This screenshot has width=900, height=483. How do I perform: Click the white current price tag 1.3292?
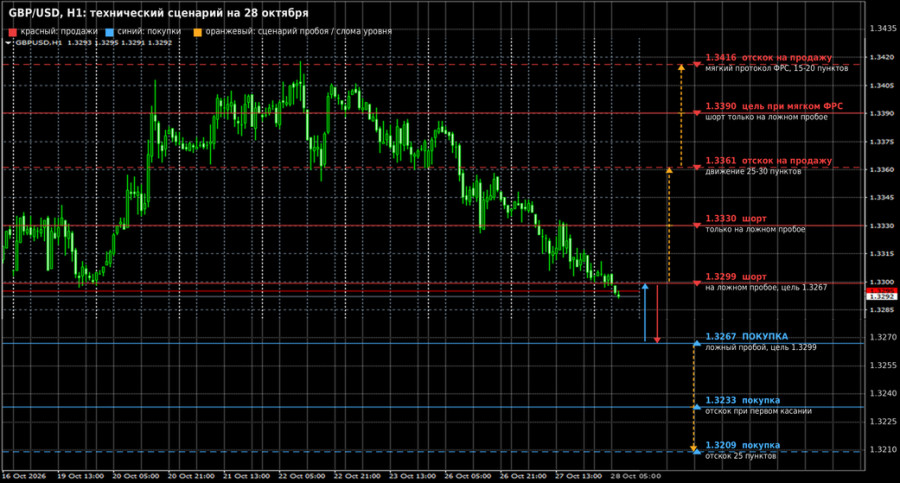882,297
